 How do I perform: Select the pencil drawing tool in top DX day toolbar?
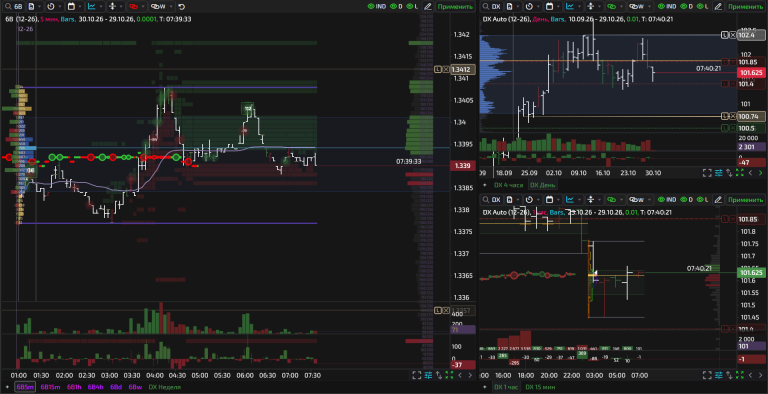point(719,7)
